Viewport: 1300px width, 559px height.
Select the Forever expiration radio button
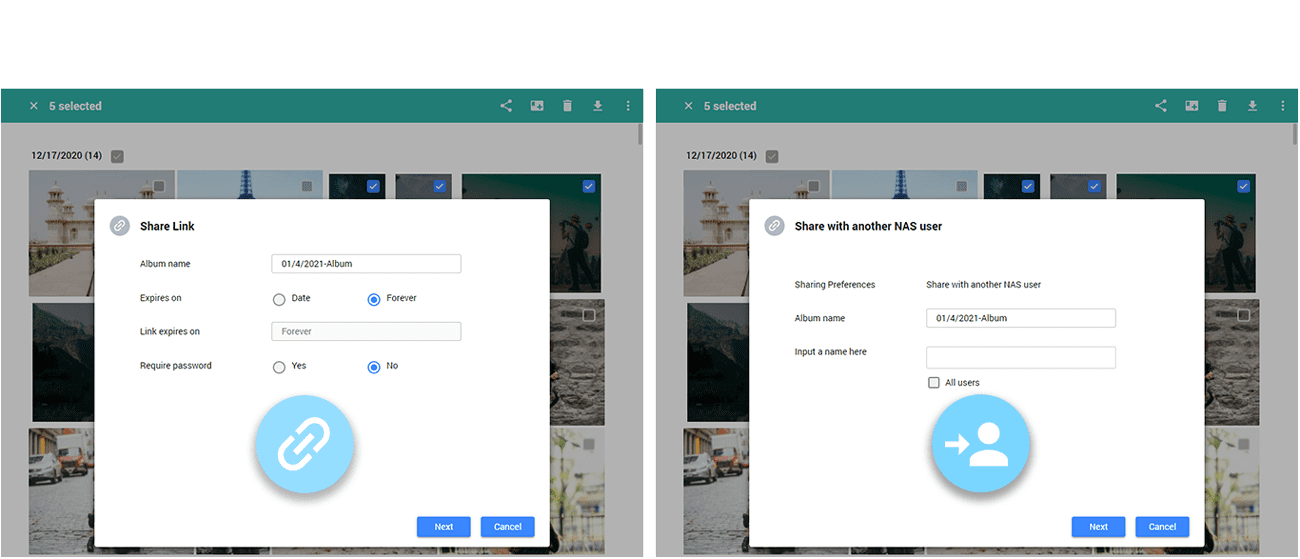coord(374,299)
